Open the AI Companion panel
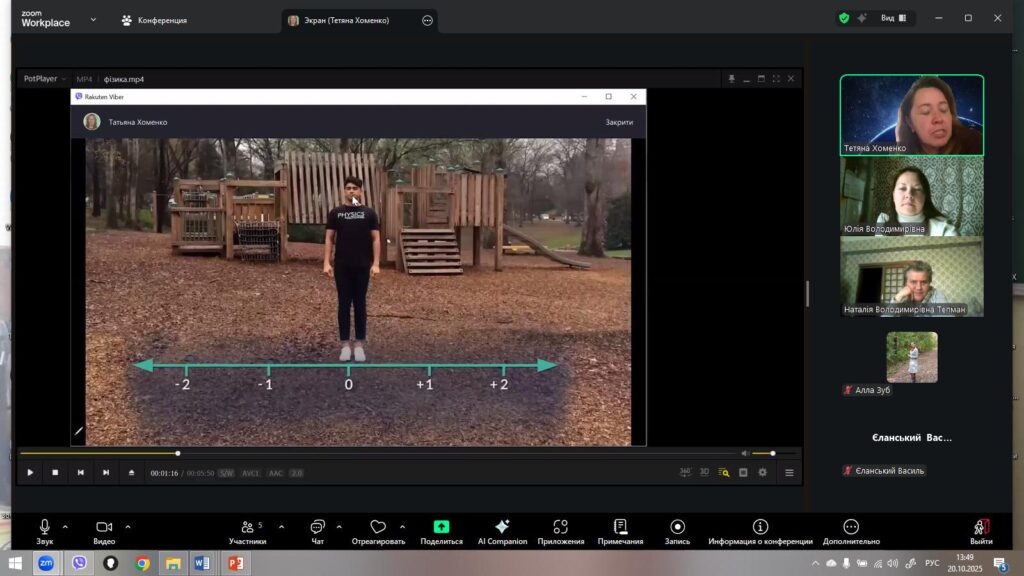The height and width of the screenshot is (576, 1024). coord(502,527)
